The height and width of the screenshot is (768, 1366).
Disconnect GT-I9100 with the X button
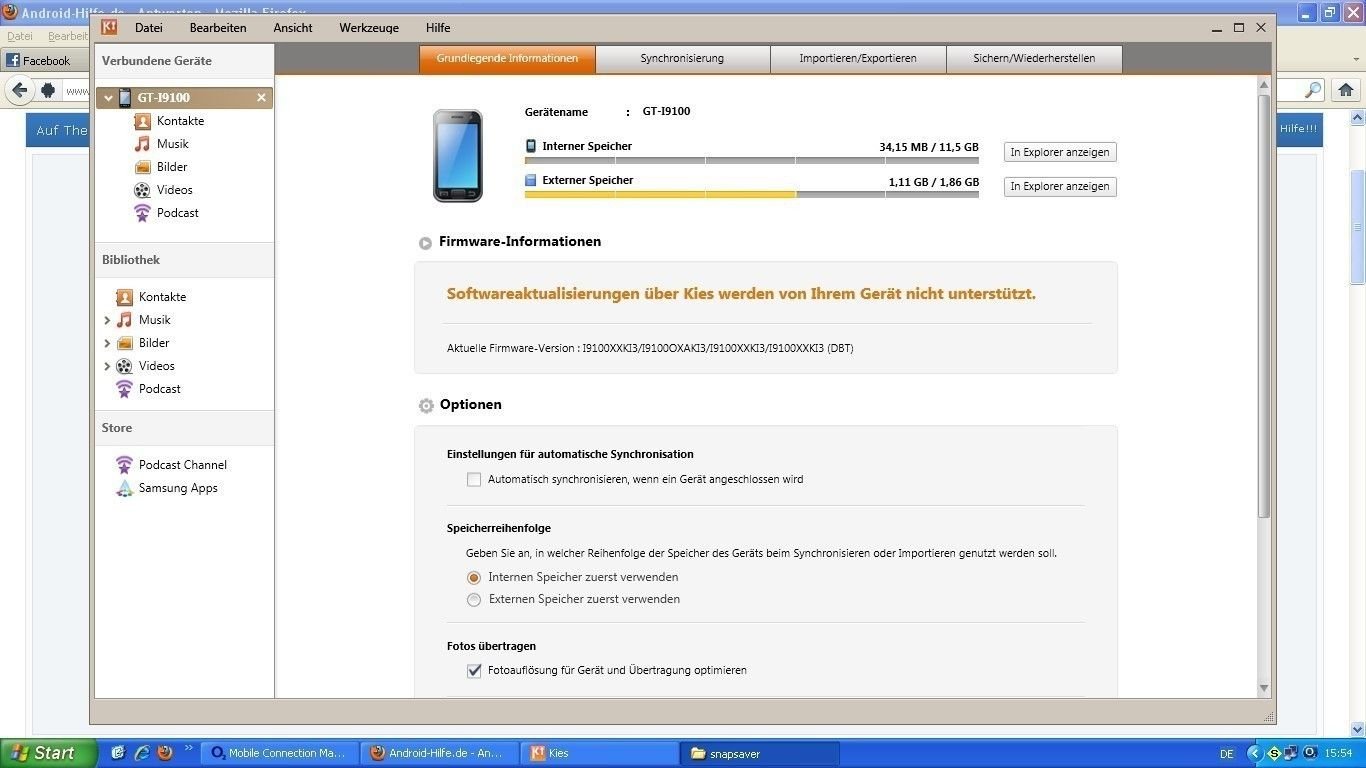point(261,98)
